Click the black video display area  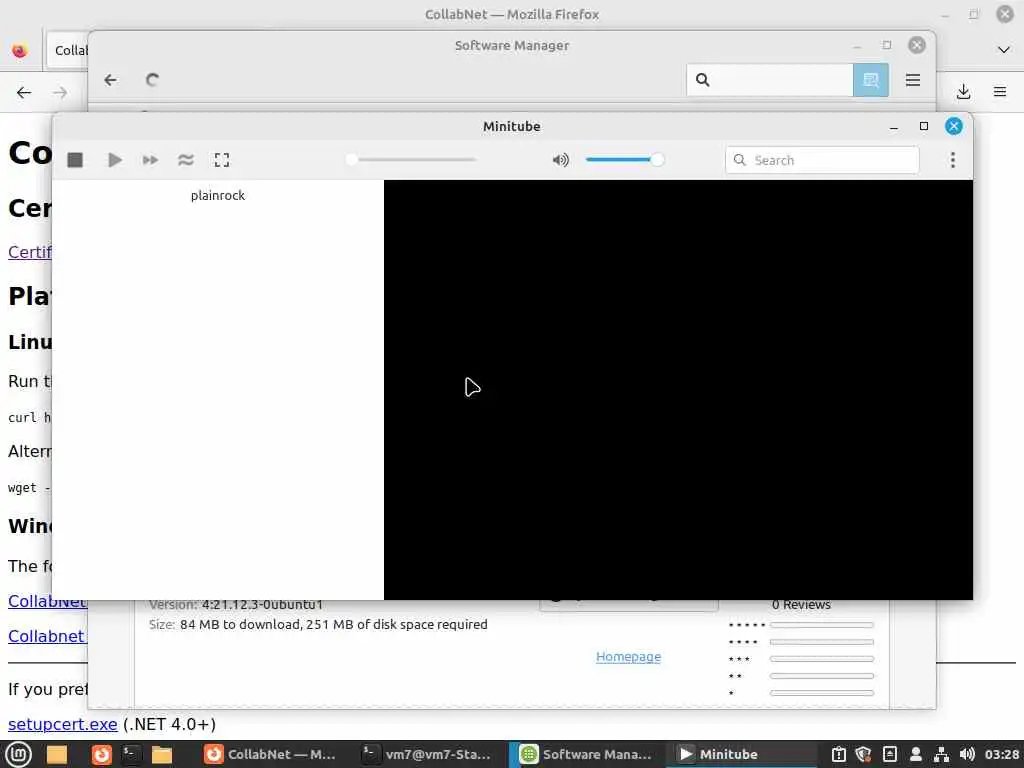[678, 389]
